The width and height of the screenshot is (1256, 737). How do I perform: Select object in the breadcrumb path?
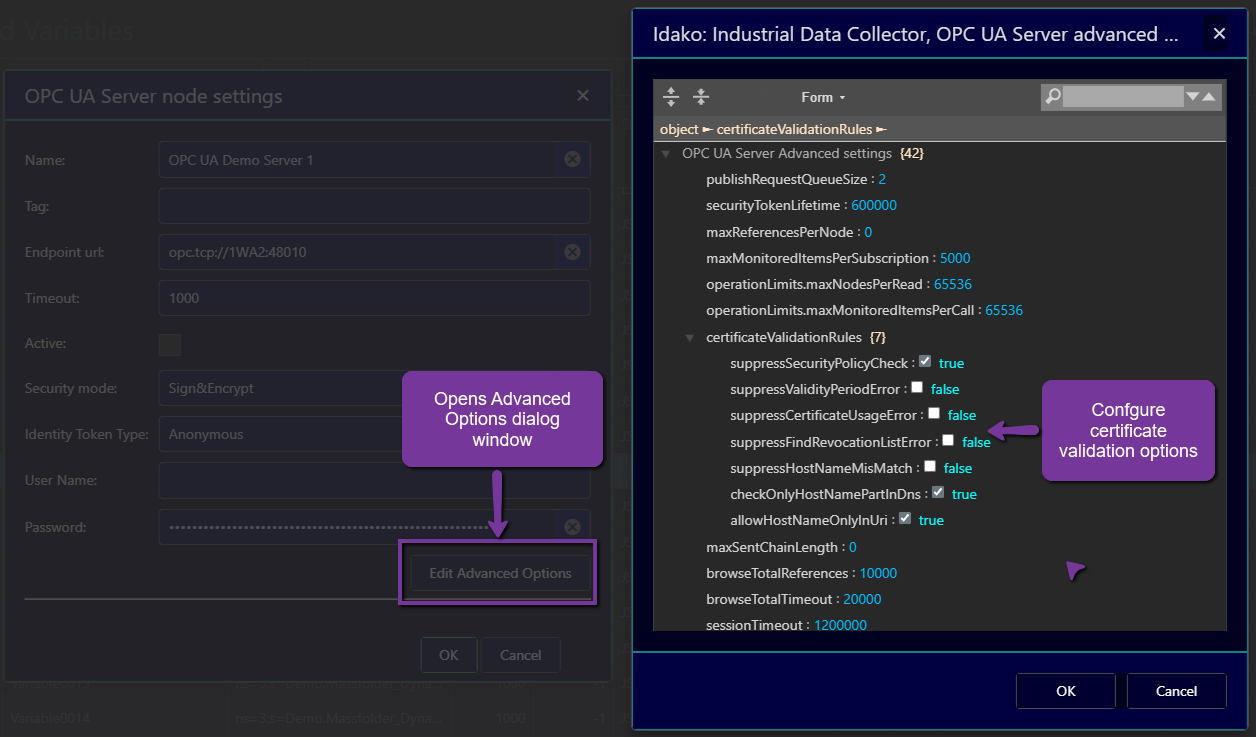pos(678,130)
